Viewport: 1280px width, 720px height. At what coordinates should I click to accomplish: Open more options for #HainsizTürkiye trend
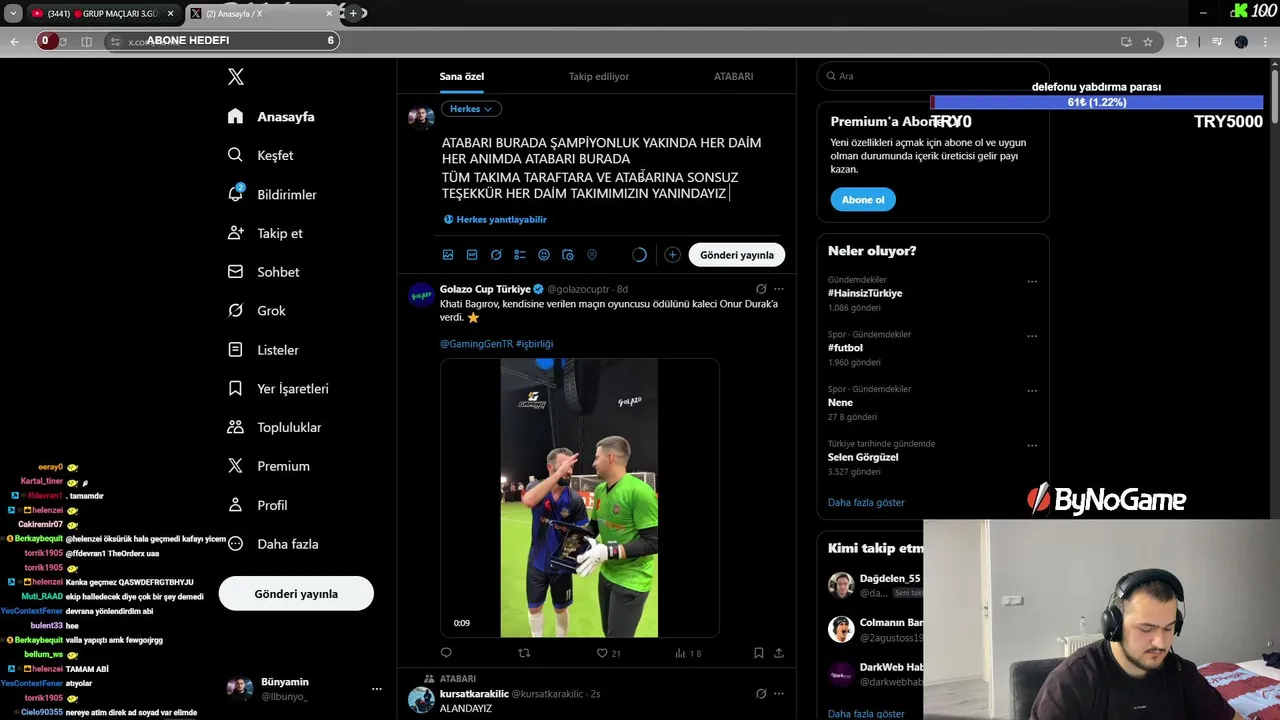click(x=1032, y=282)
